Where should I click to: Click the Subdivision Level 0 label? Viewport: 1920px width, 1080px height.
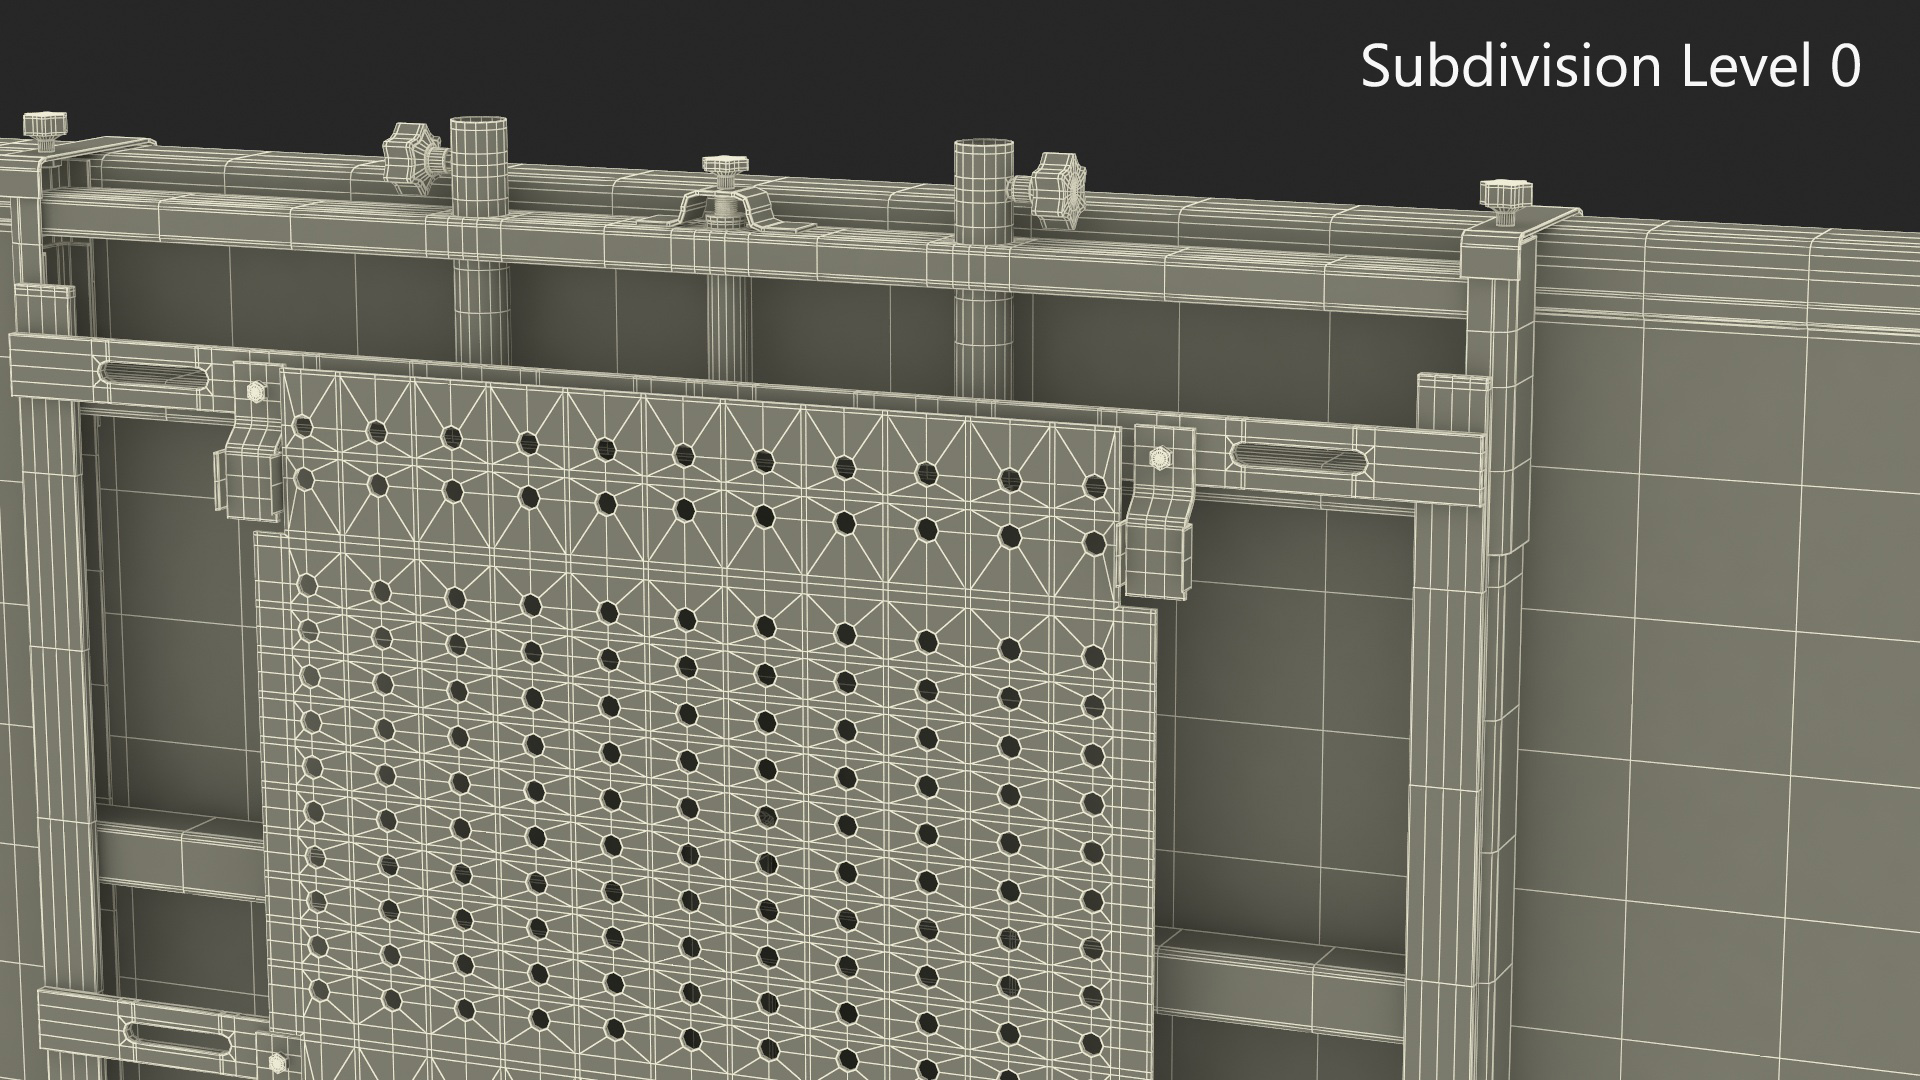(x=1610, y=67)
